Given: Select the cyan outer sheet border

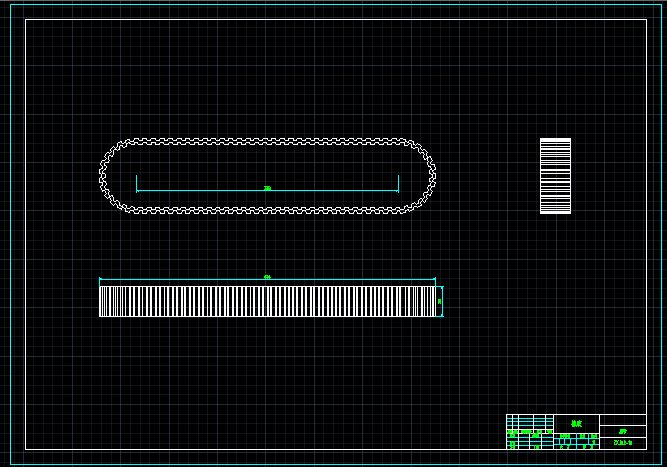Looking at the screenshot, I should [336, 5].
